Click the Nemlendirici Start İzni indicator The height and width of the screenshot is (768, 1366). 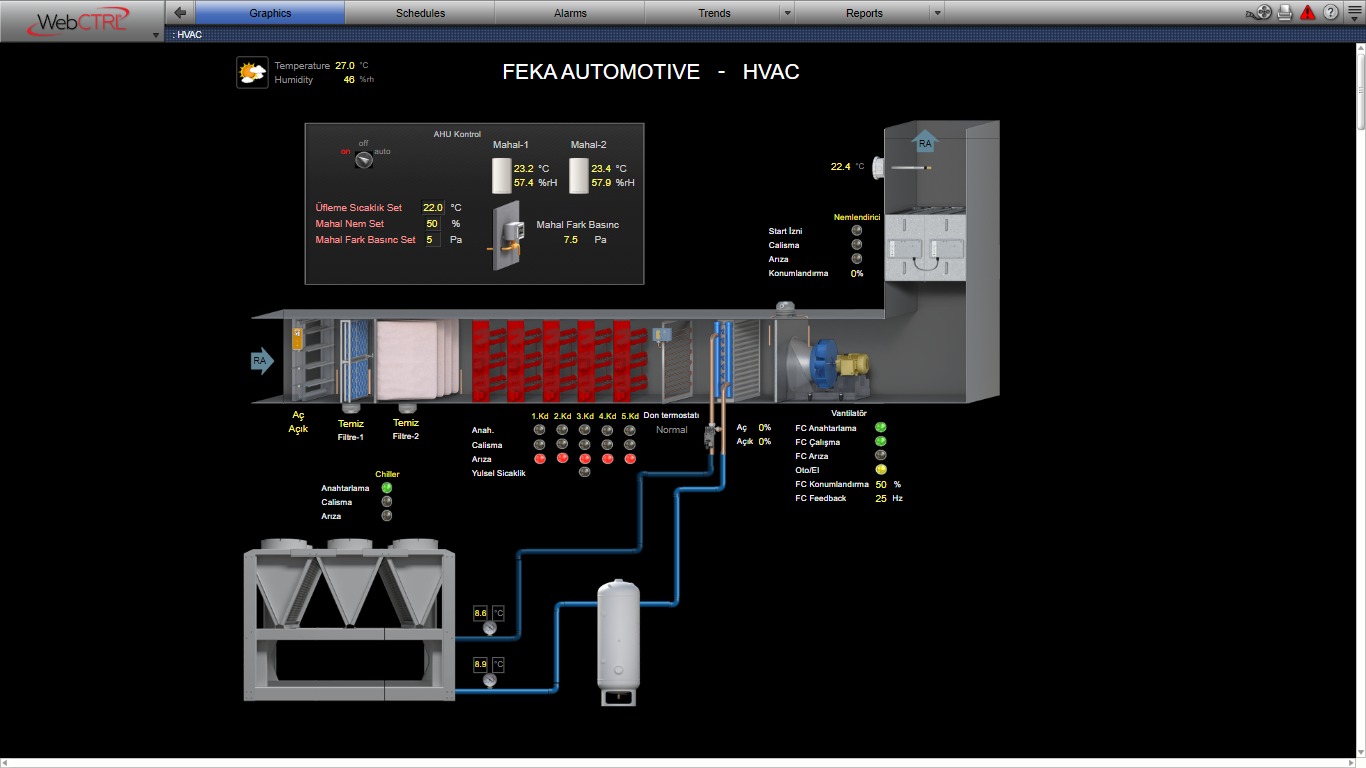(856, 231)
